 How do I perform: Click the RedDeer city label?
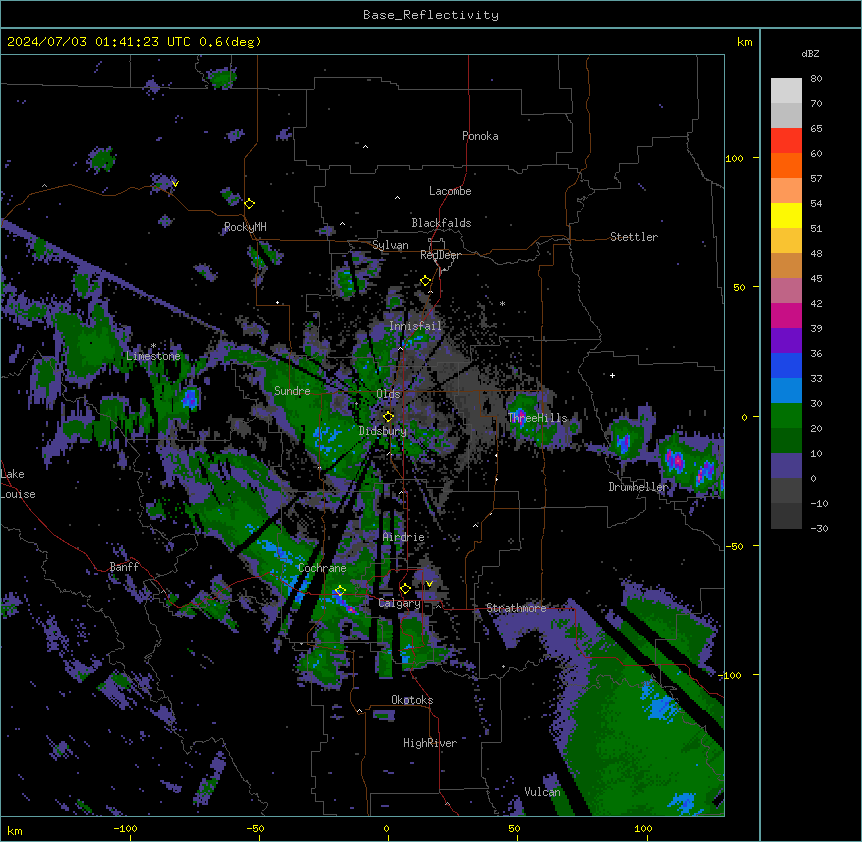point(440,255)
